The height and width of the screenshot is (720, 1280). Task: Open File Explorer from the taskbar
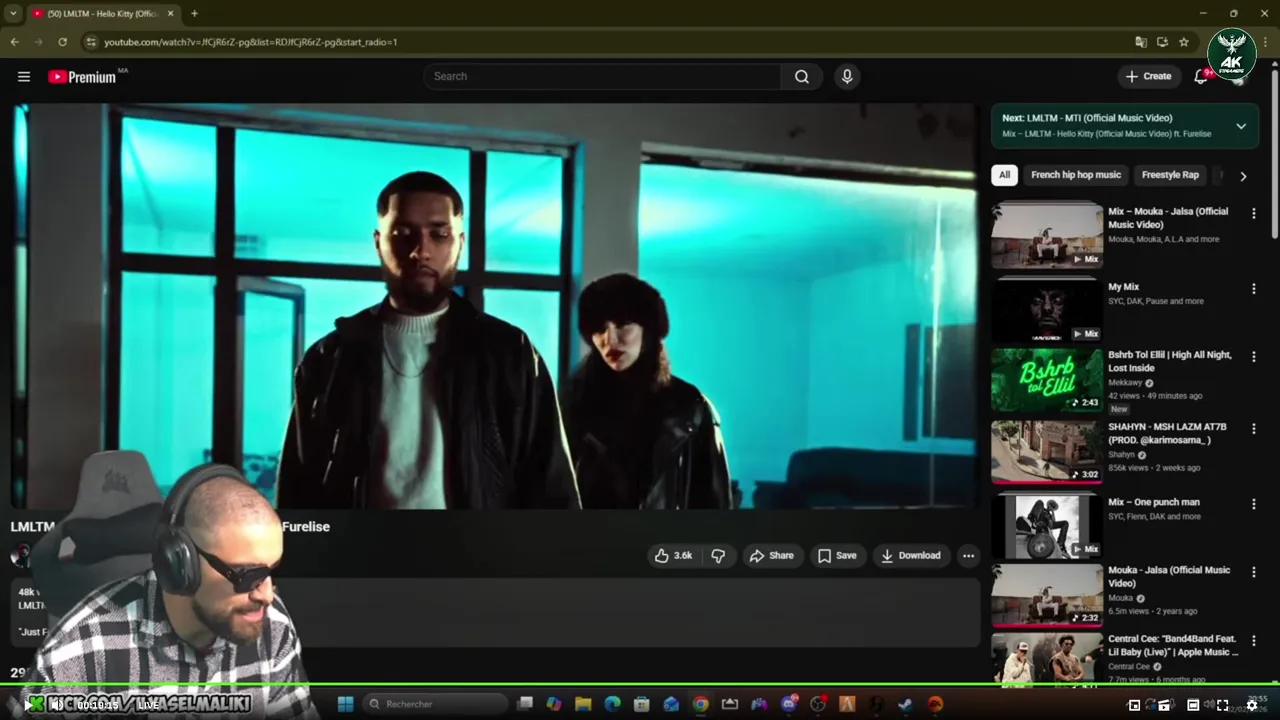583,704
